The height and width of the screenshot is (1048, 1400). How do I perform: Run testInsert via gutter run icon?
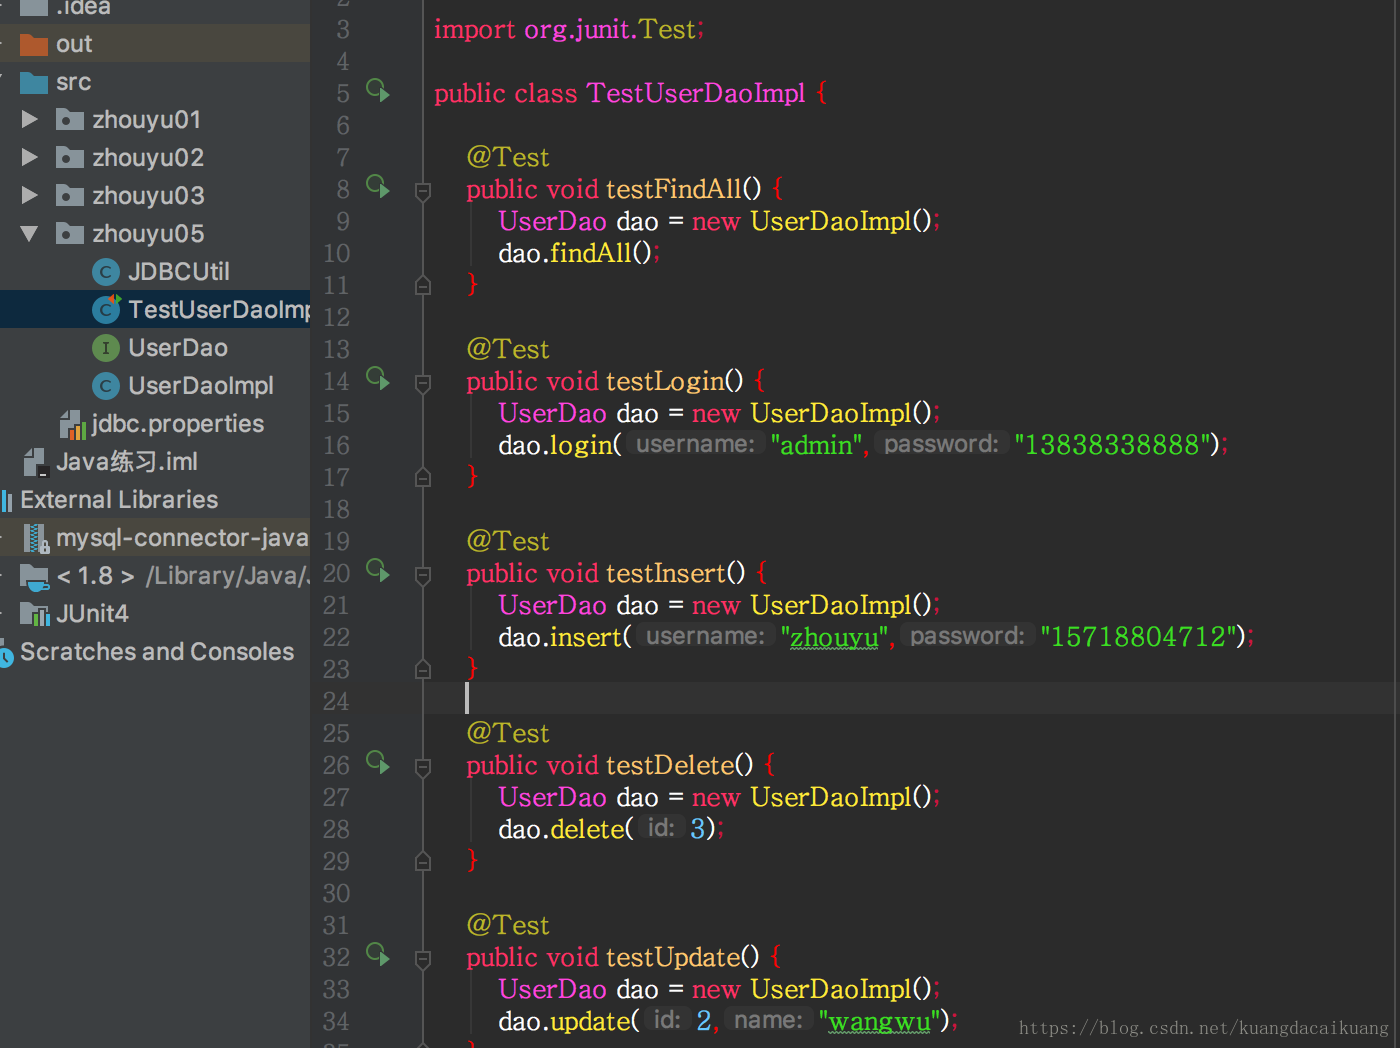click(x=377, y=570)
